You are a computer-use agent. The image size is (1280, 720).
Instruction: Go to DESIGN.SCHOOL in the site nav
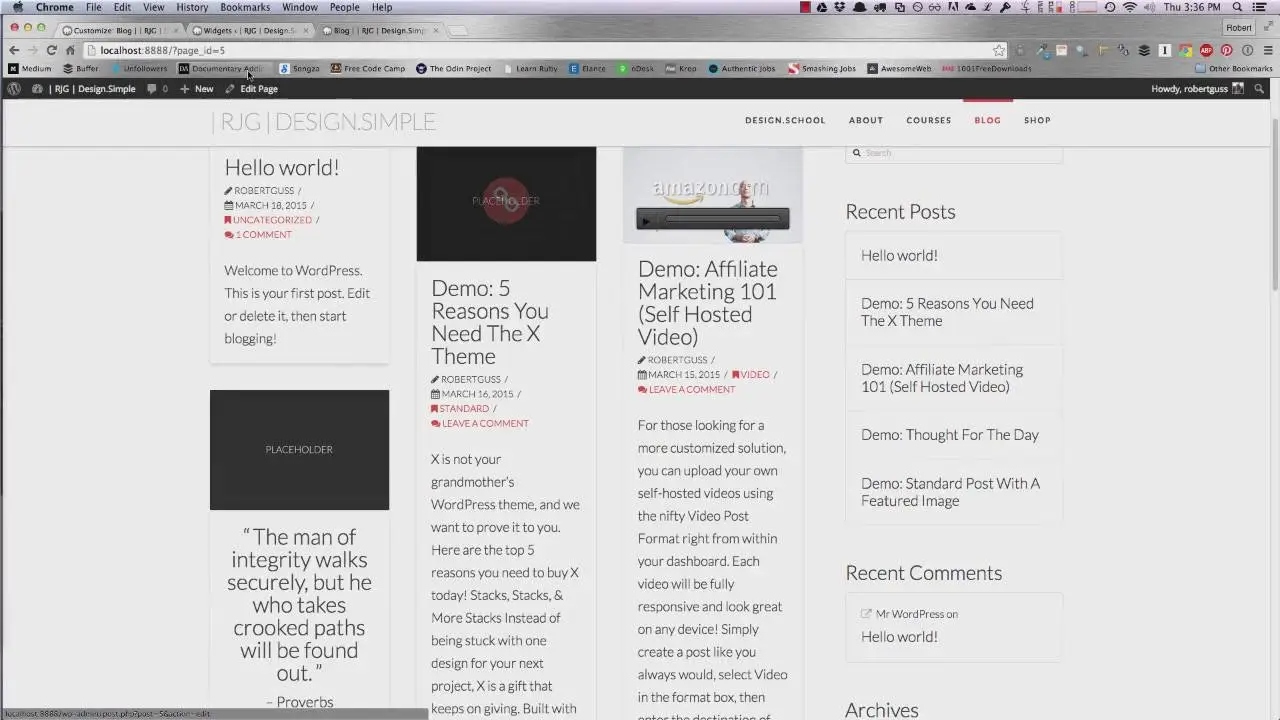[785, 120]
